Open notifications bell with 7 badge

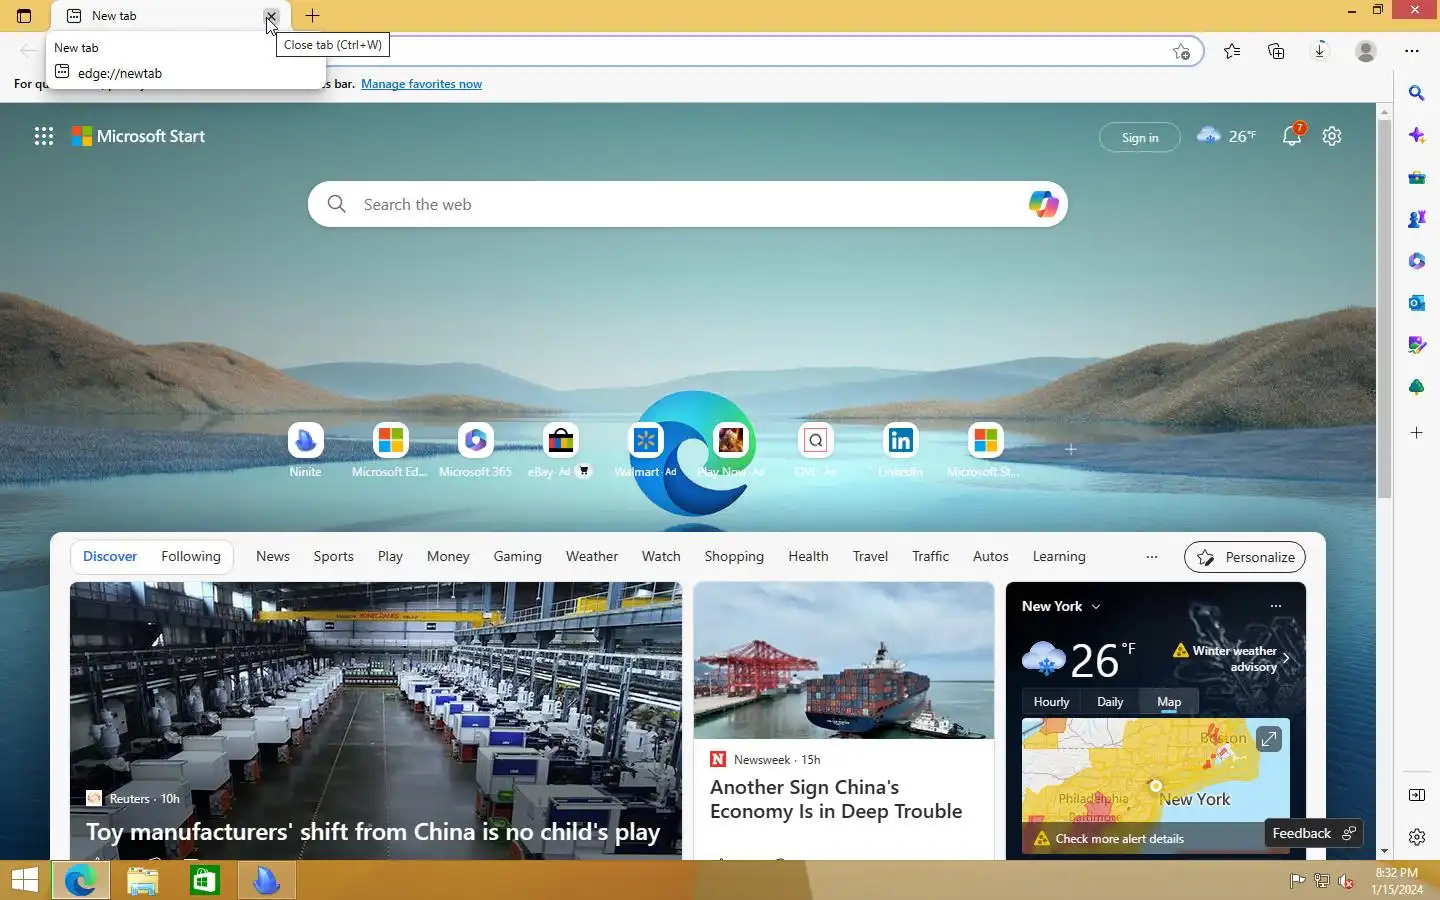point(1292,136)
